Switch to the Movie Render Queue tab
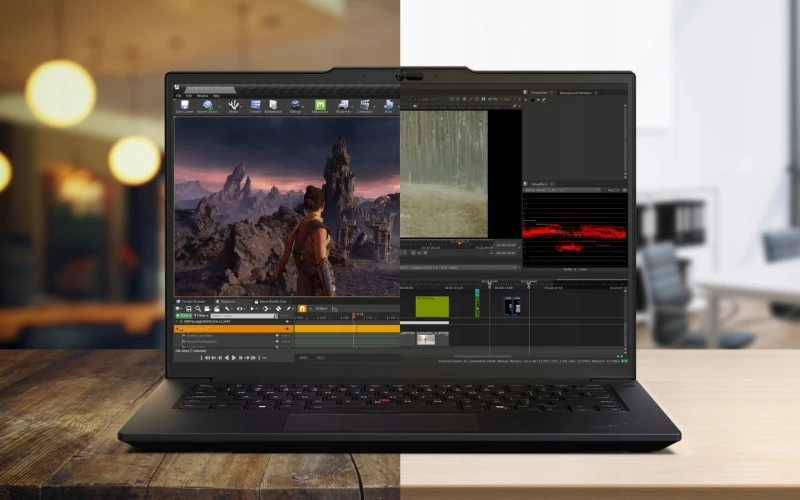This screenshot has width=800, height=500. pos(271,302)
